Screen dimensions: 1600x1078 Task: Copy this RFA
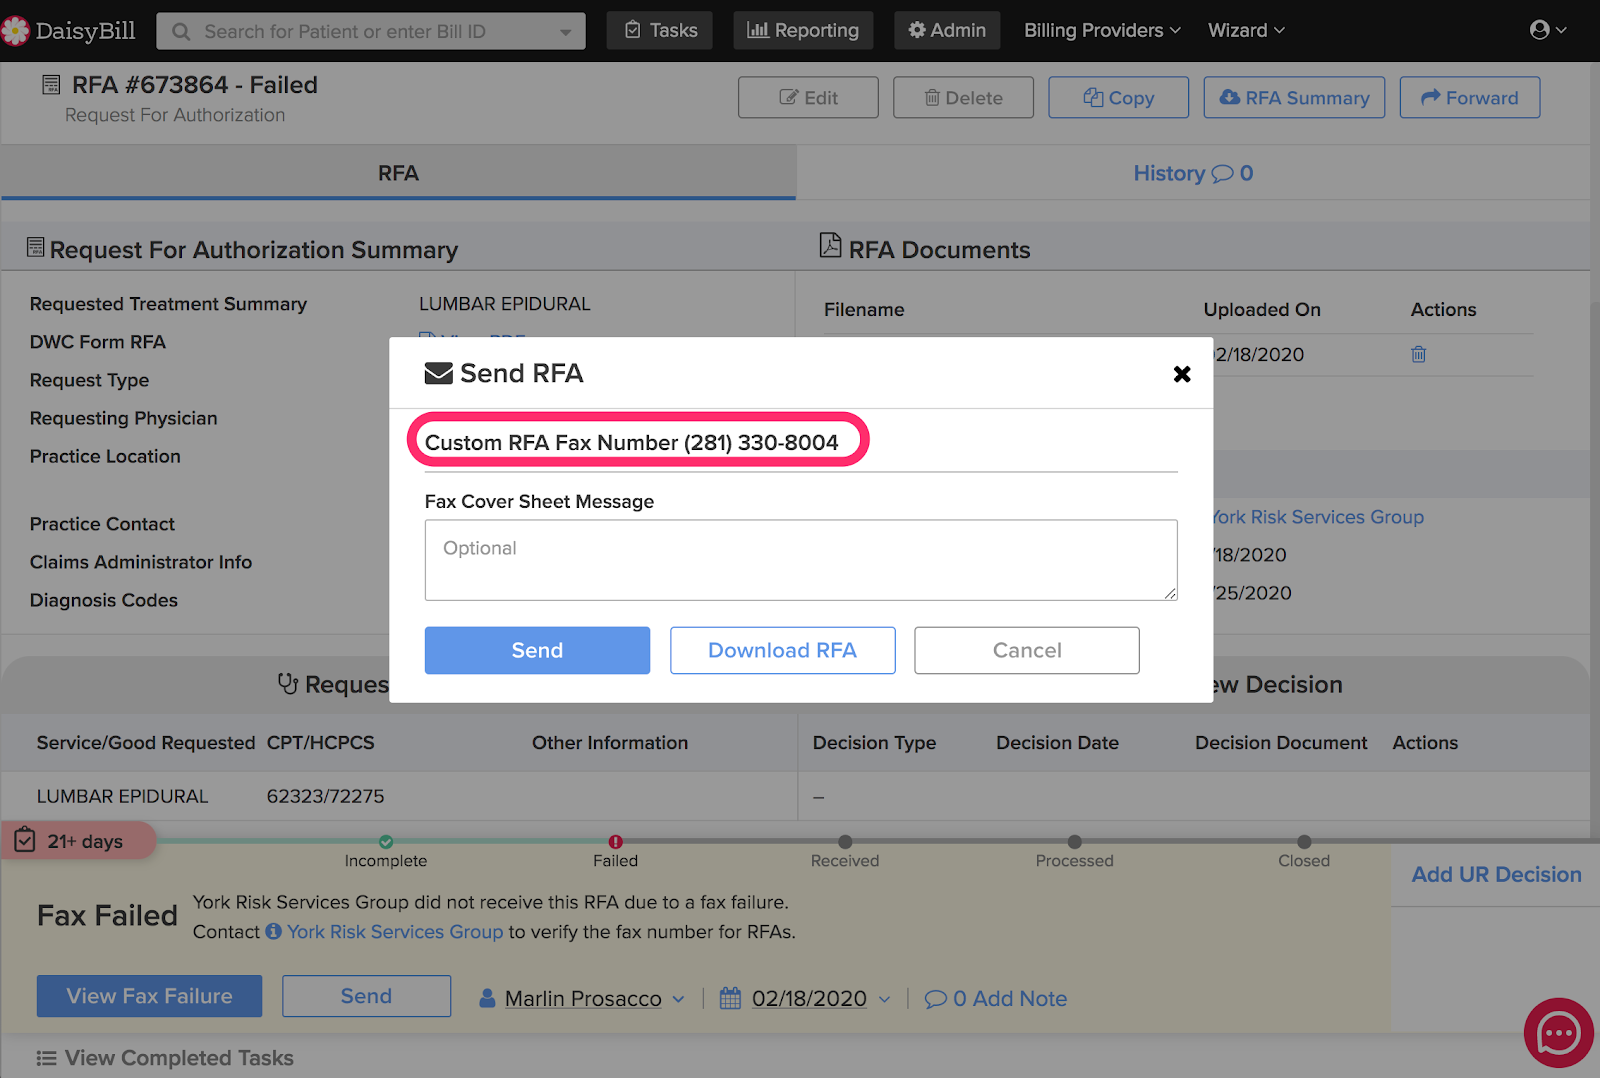coord(1118,98)
